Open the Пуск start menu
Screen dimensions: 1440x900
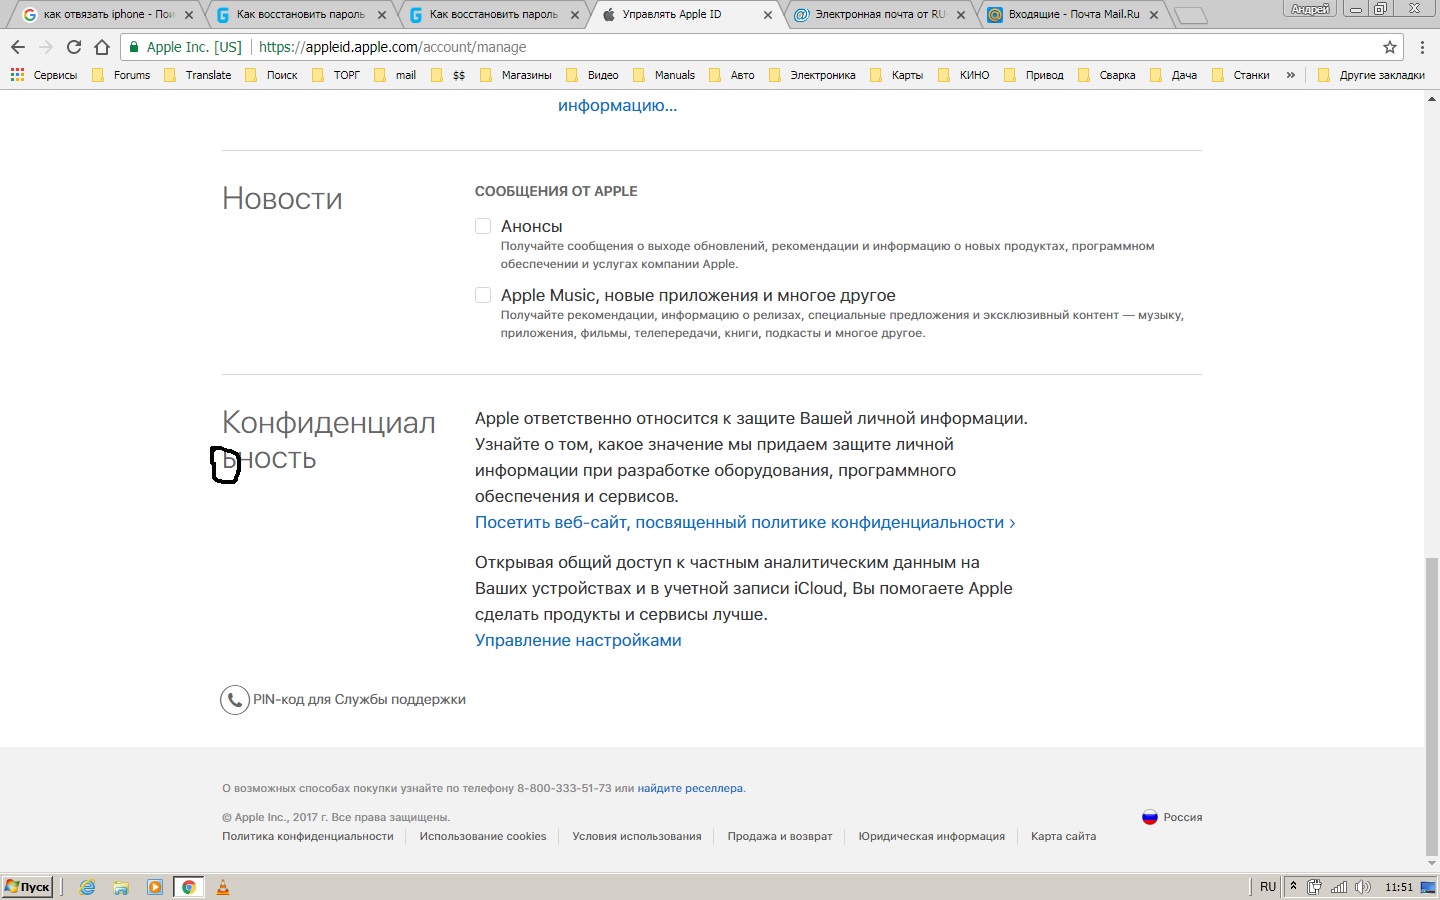27,887
